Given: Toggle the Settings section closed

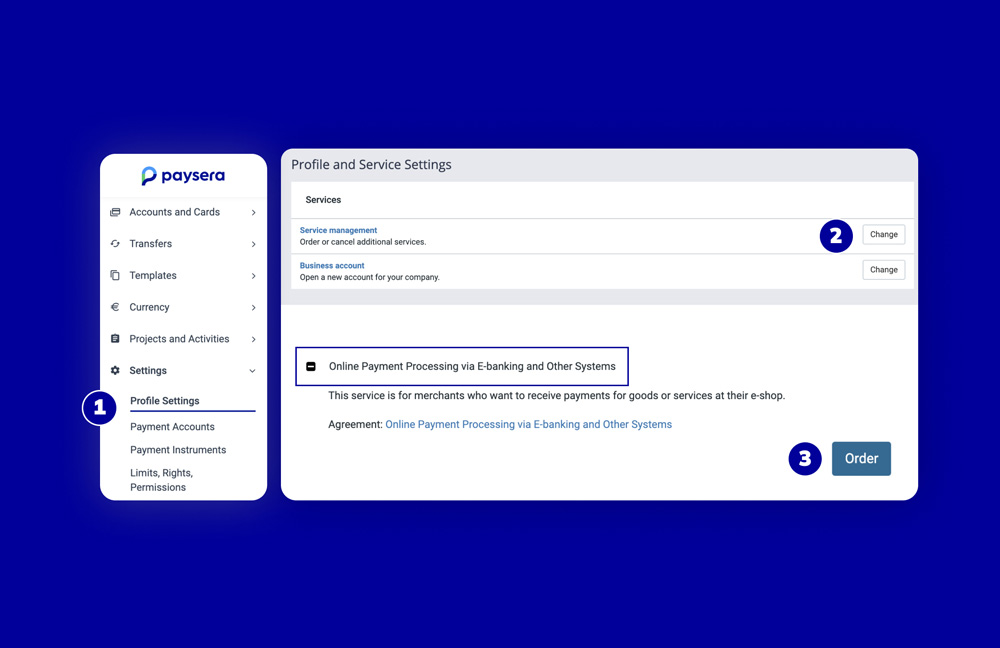Looking at the screenshot, I should click(252, 370).
